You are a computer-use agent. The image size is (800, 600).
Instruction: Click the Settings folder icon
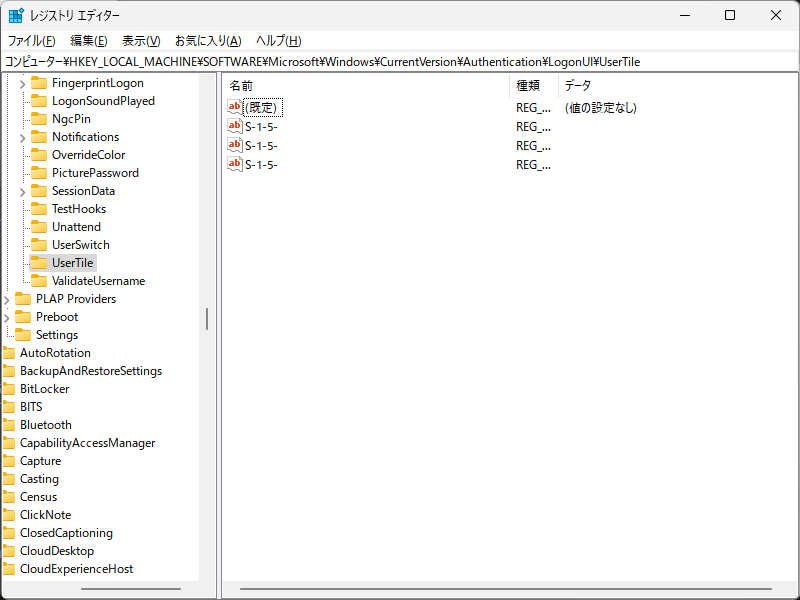23,335
